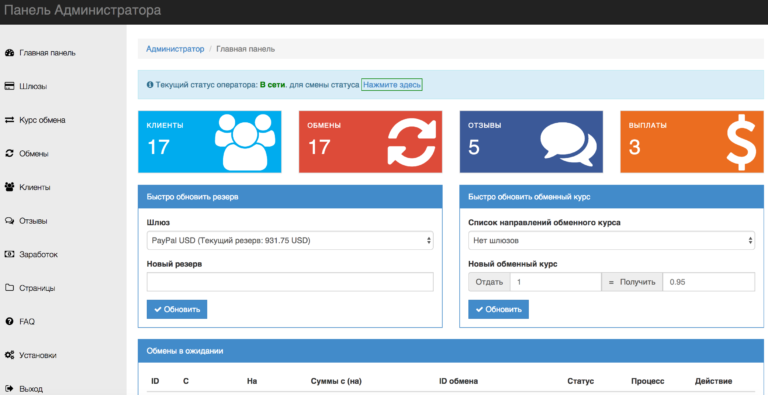Expand the exchange rate directions list dropdown
This screenshot has height=395, width=768.
611,241
